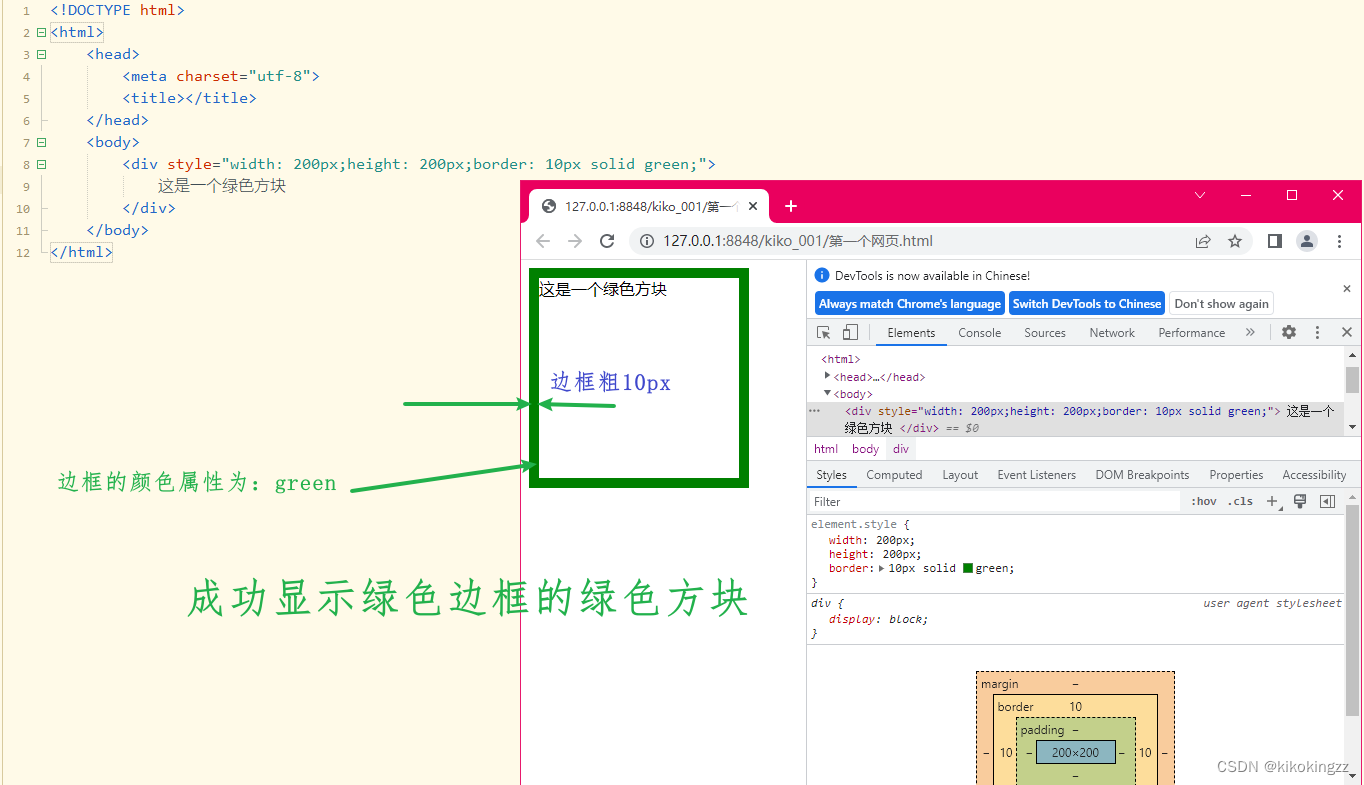Click the share page icon in address bar

pos(1203,241)
